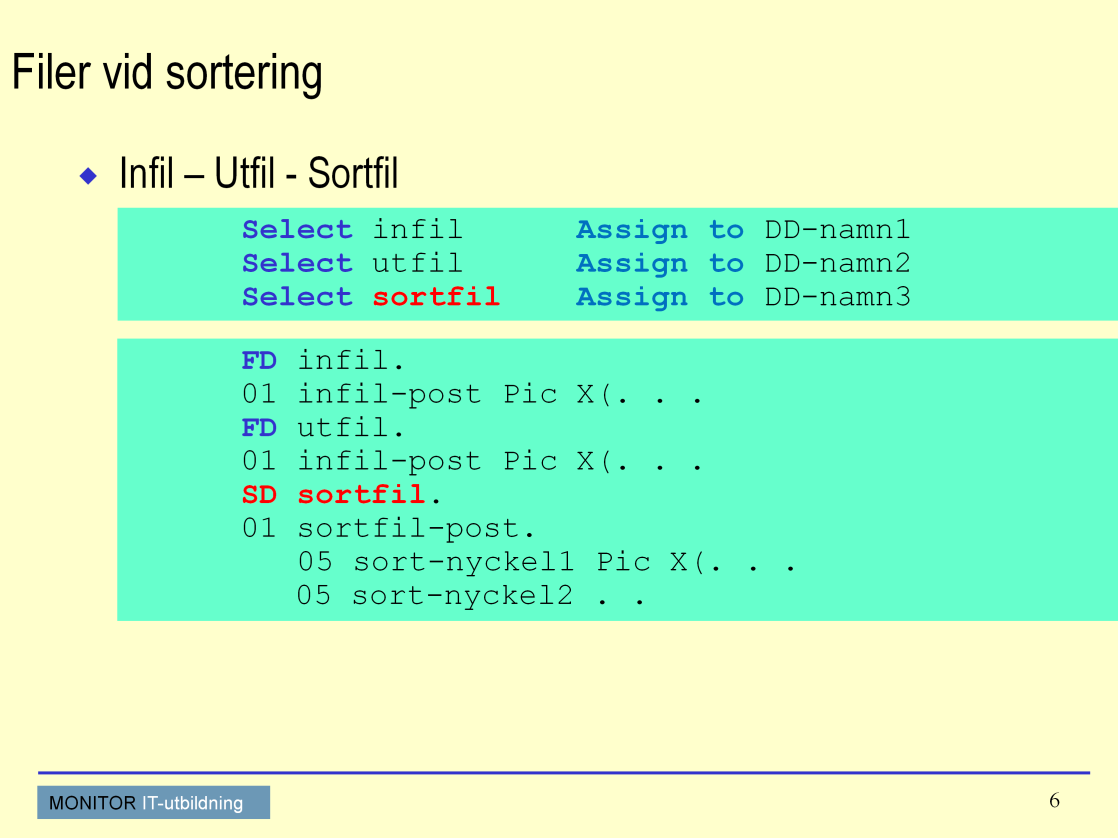Click 'utfil' in second Select line
Viewport: 1118px width, 838px height.
point(417,263)
